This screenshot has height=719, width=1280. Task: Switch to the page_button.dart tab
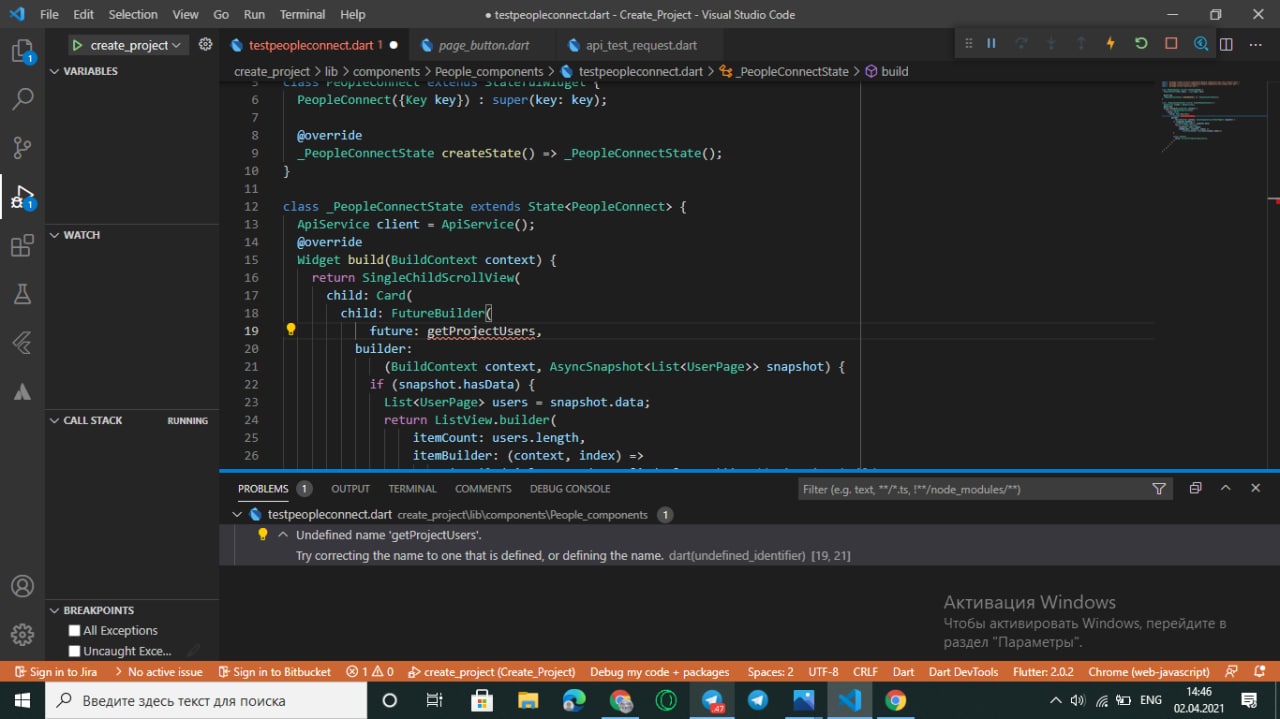(484, 45)
